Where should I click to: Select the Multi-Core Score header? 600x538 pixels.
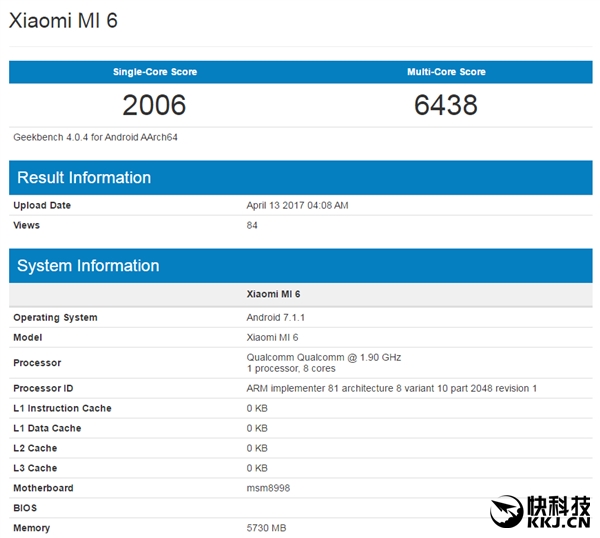coord(446,72)
